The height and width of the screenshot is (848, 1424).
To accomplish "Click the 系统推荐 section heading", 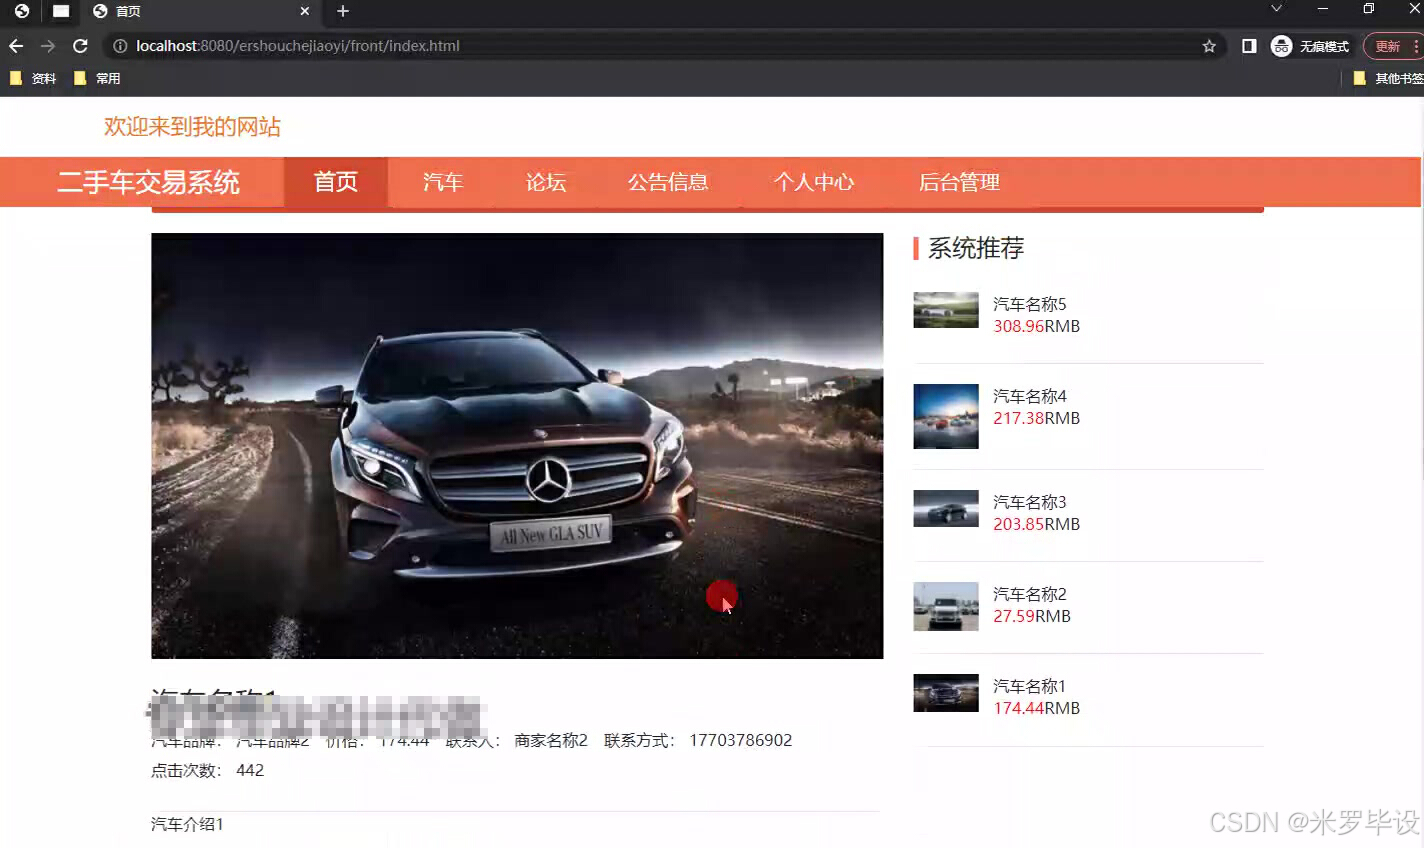I will point(976,248).
